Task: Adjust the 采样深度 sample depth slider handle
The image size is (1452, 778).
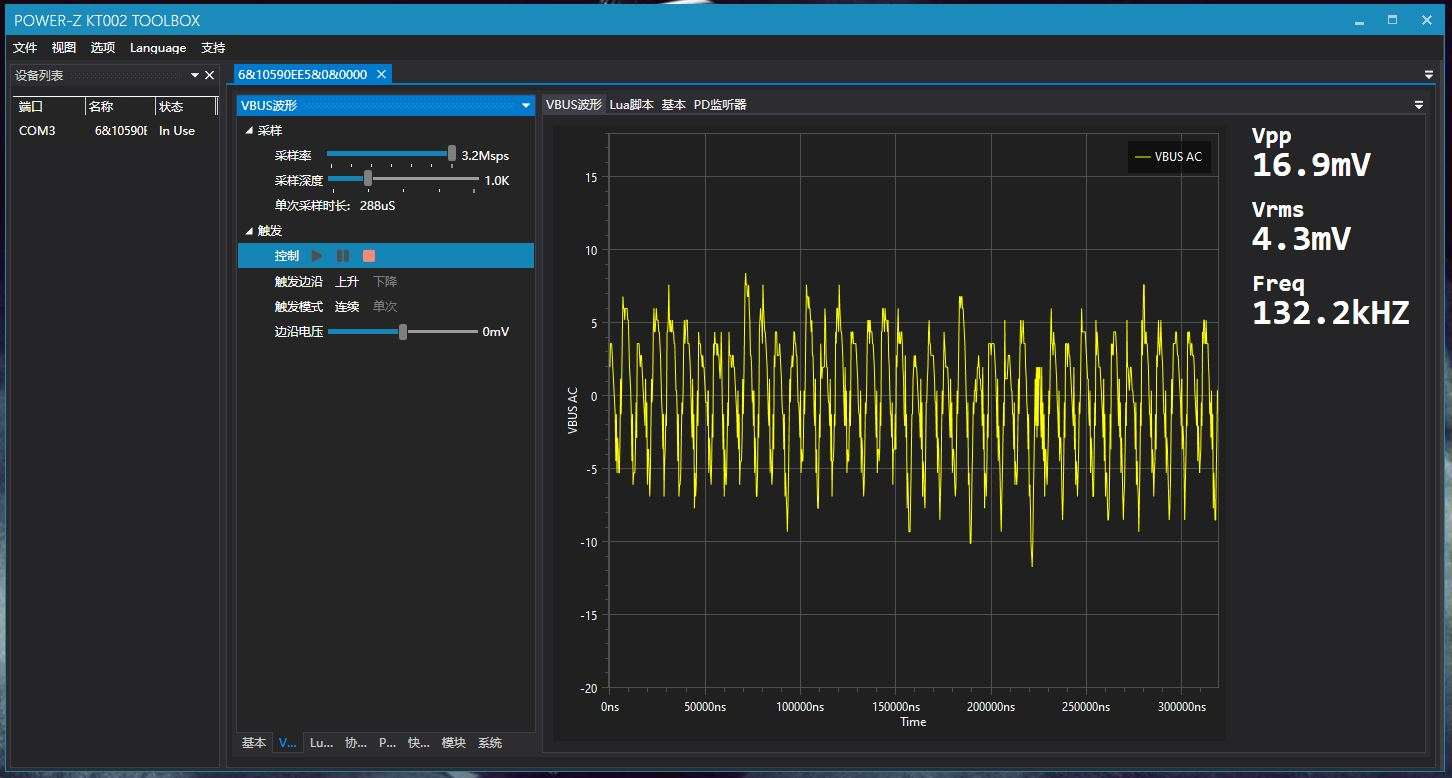Action: tap(368, 178)
